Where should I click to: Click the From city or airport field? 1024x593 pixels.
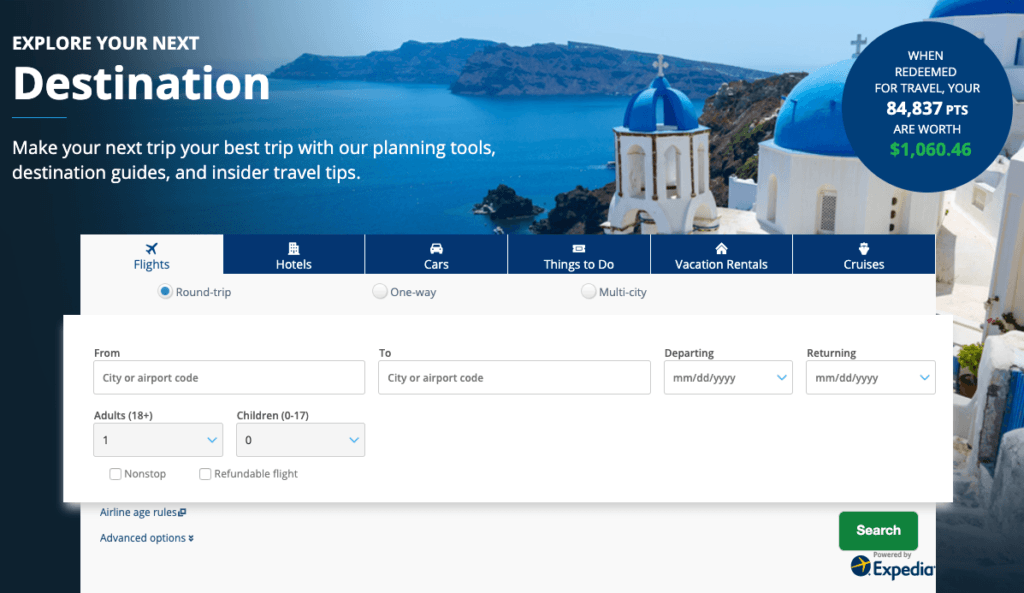point(229,377)
